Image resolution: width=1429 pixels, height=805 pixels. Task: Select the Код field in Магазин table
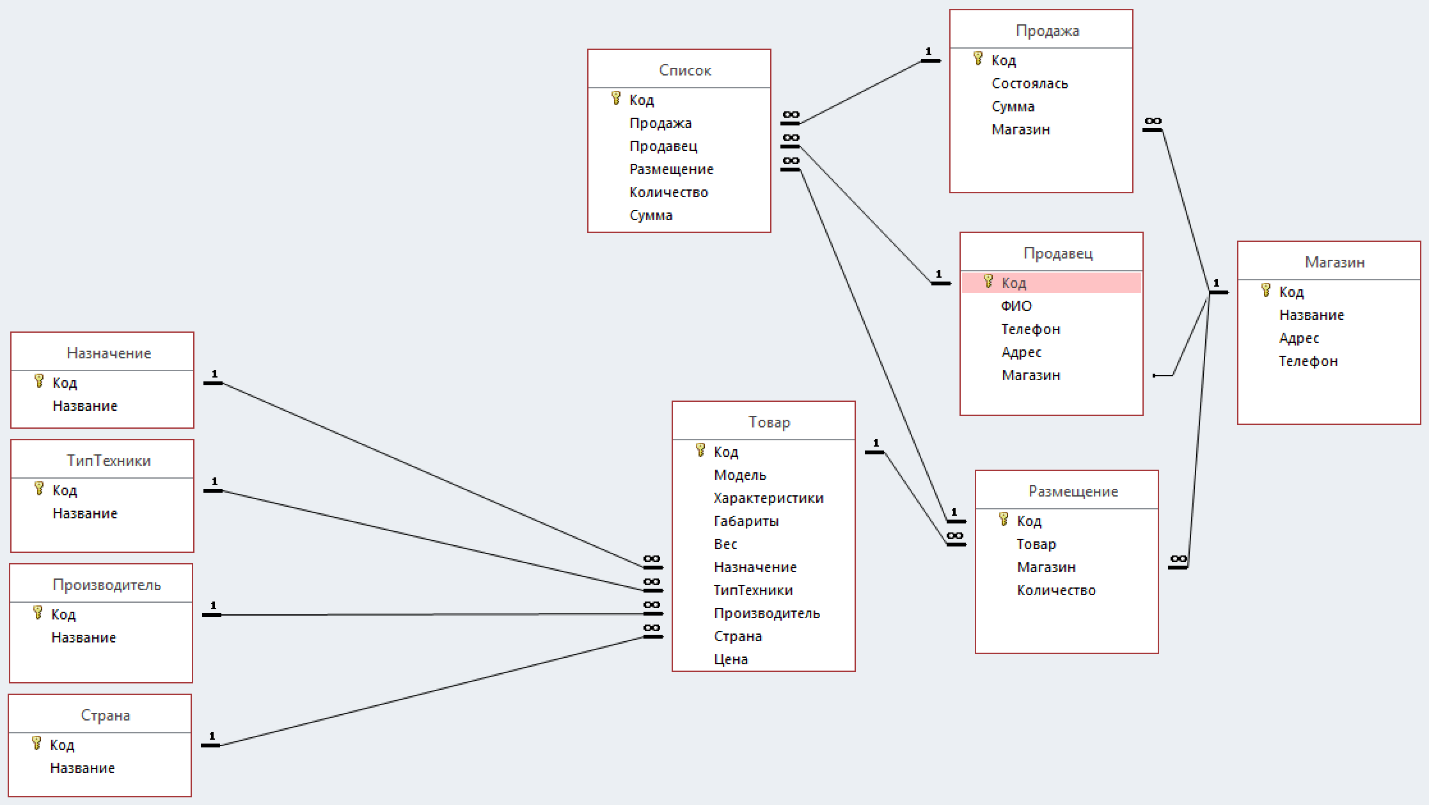(x=1329, y=292)
